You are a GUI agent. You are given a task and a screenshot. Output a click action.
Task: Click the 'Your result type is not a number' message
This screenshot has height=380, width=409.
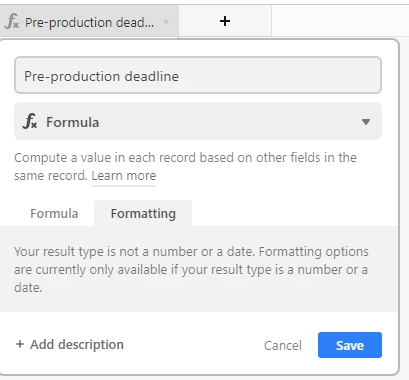click(x=191, y=269)
